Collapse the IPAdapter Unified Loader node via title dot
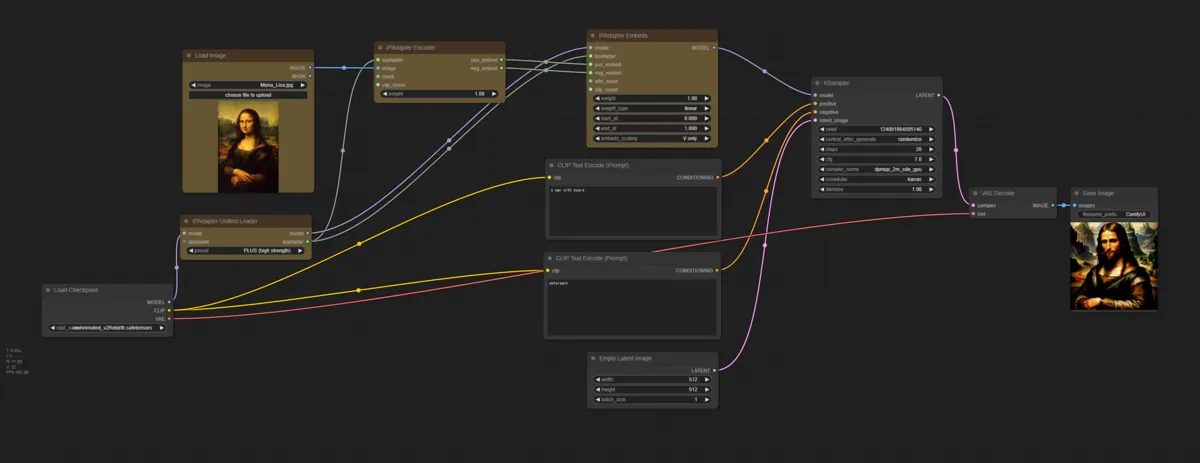This screenshot has width=1200, height=463. (187, 221)
